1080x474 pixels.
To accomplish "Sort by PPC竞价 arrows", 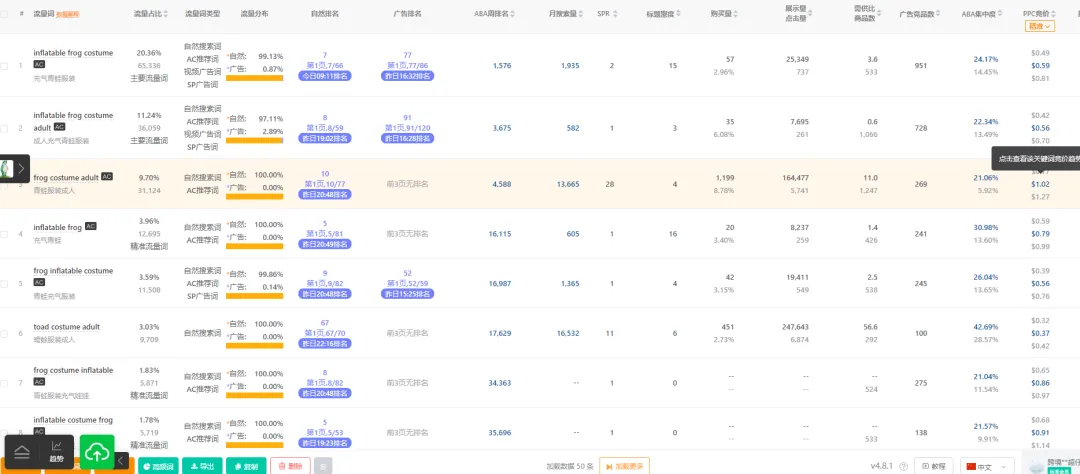I will 1053,14.
